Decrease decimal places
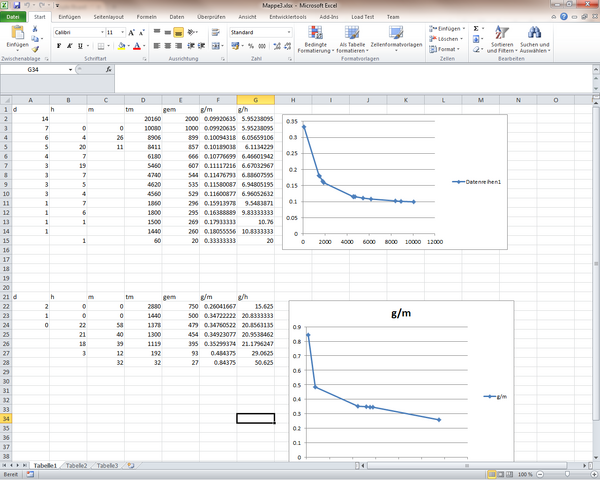Screen dimensions: 600x480 [288, 46]
